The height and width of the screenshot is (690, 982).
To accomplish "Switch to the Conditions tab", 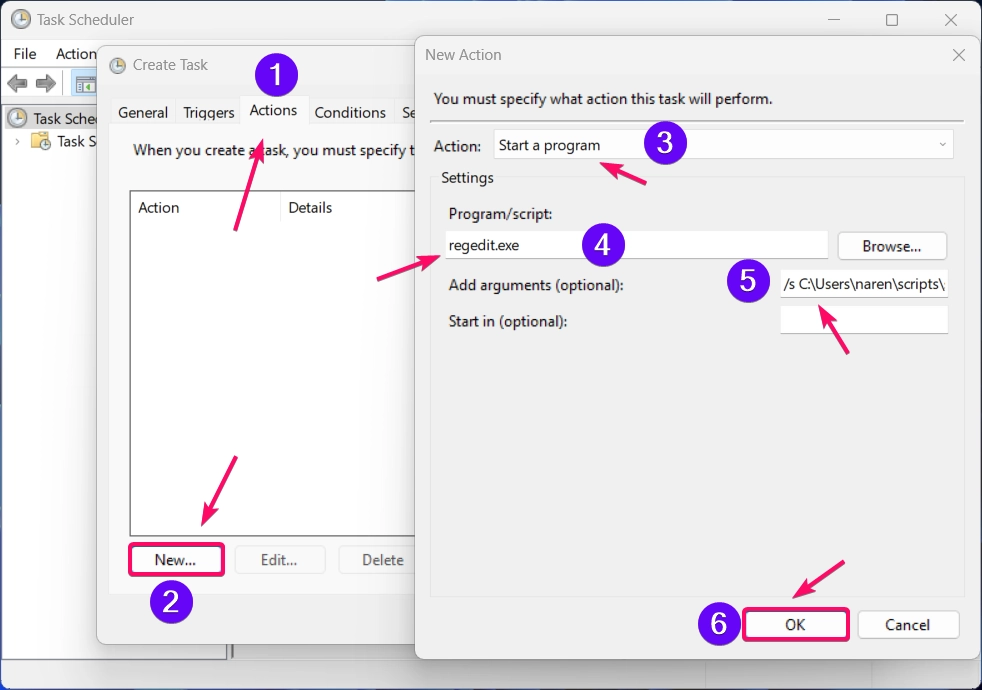I will (350, 112).
